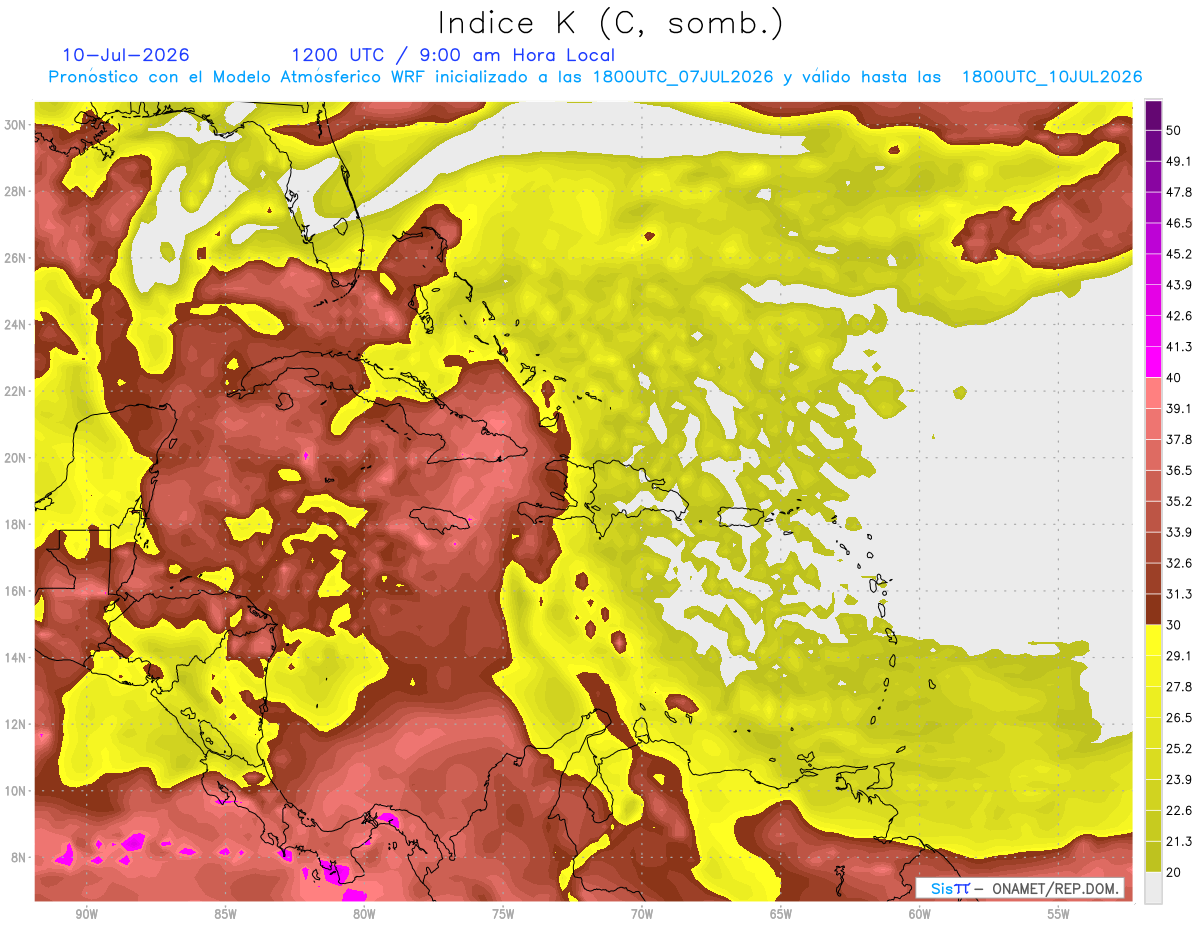Click the latitude axis label "14N"
The width and height of the screenshot is (1200, 927).
[x=16, y=658]
